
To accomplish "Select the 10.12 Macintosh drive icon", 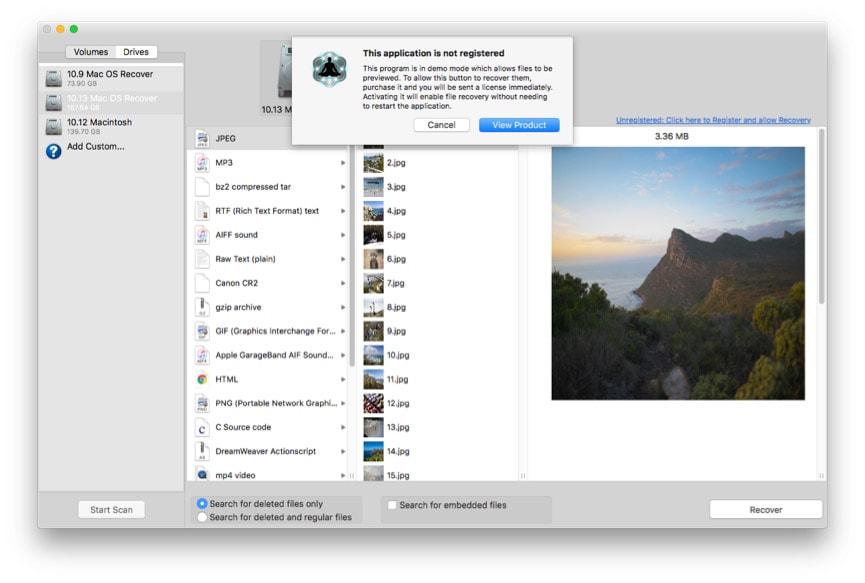I will 54,126.
